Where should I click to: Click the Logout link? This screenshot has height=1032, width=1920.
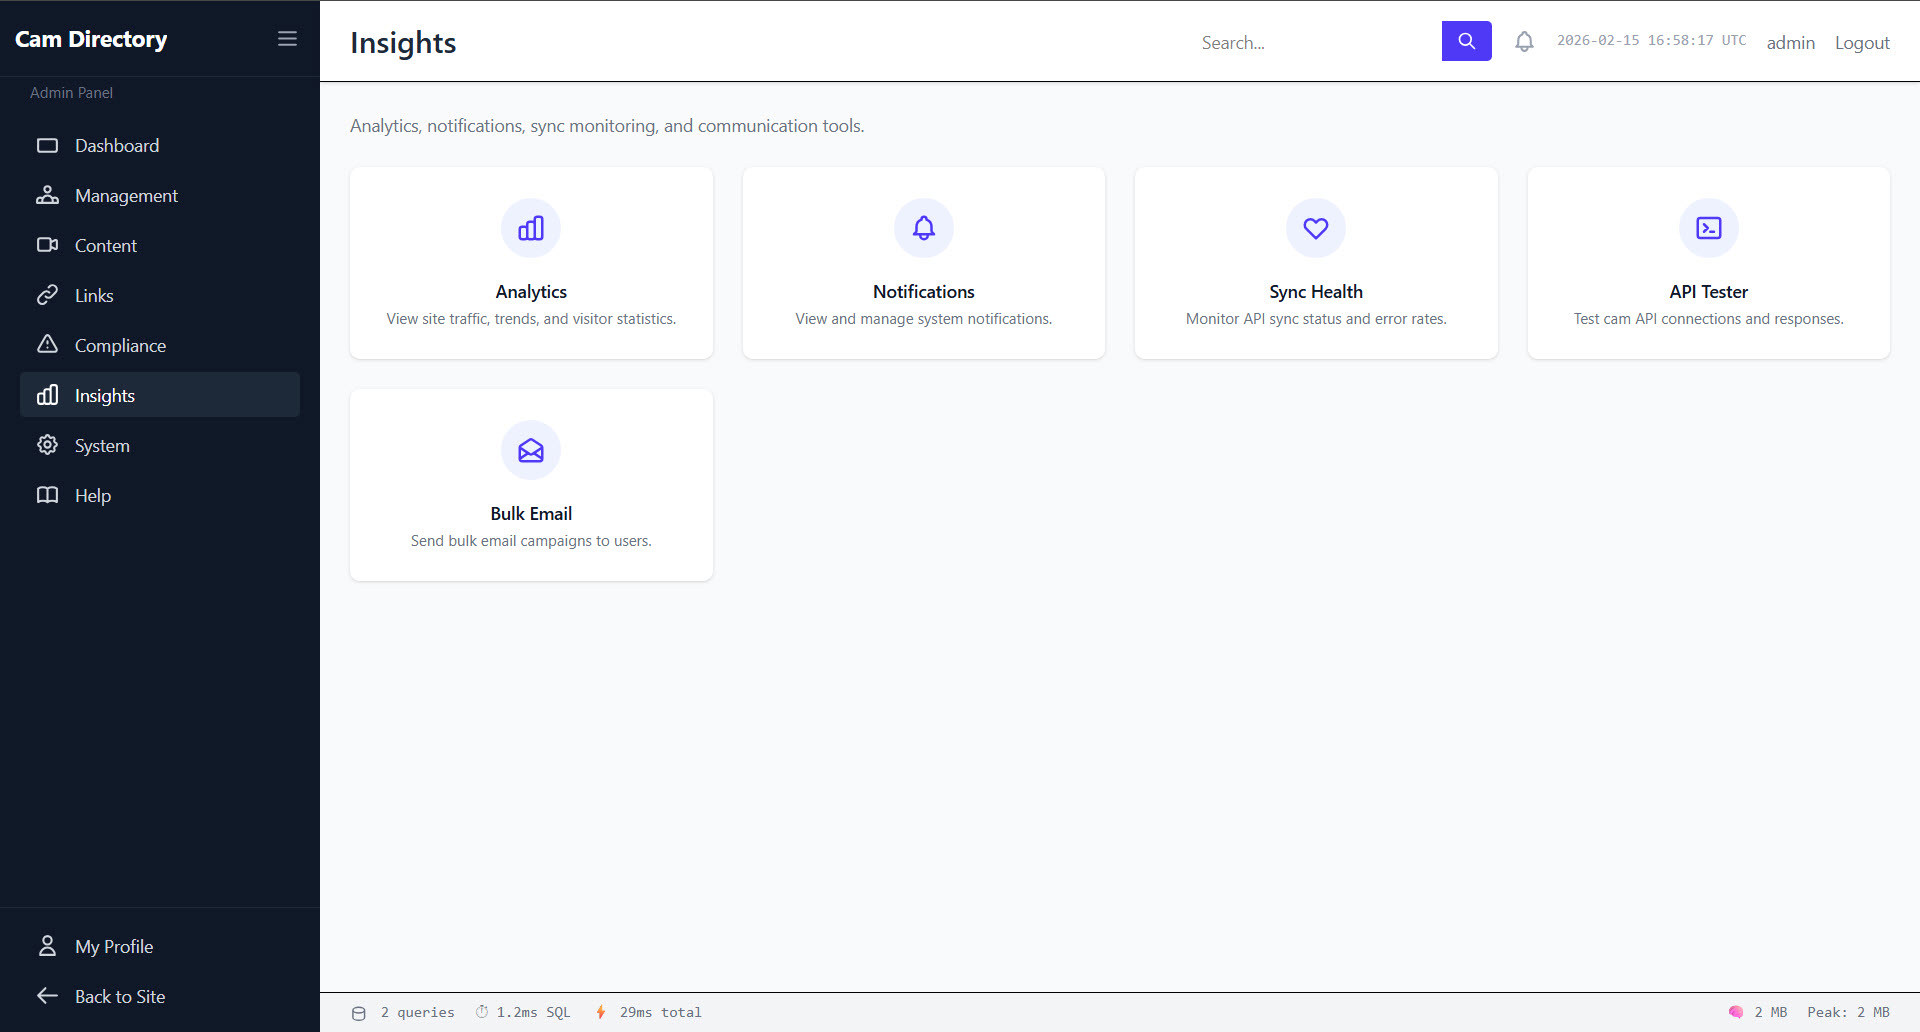[x=1861, y=43]
